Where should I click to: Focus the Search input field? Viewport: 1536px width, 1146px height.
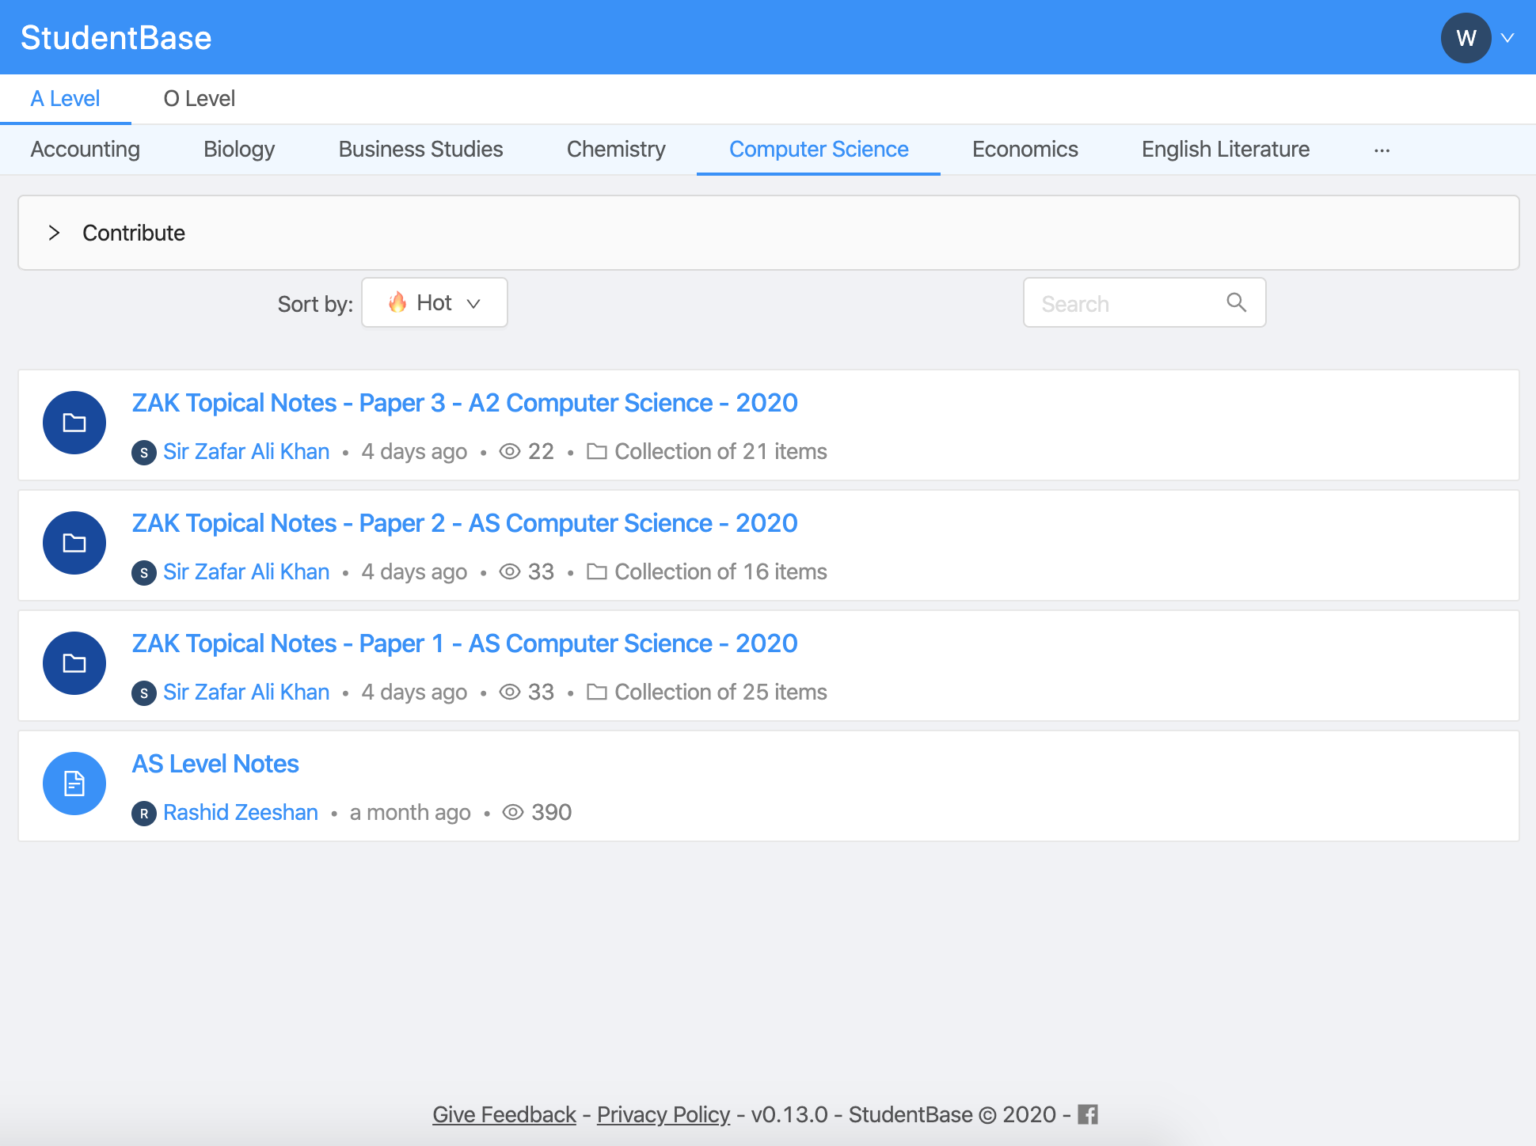(1125, 303)
